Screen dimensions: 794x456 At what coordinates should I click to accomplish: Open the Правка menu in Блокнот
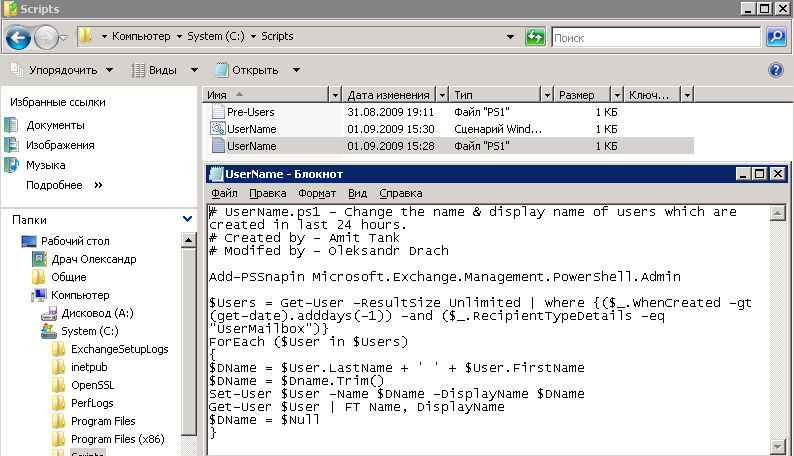pos(267,193)
